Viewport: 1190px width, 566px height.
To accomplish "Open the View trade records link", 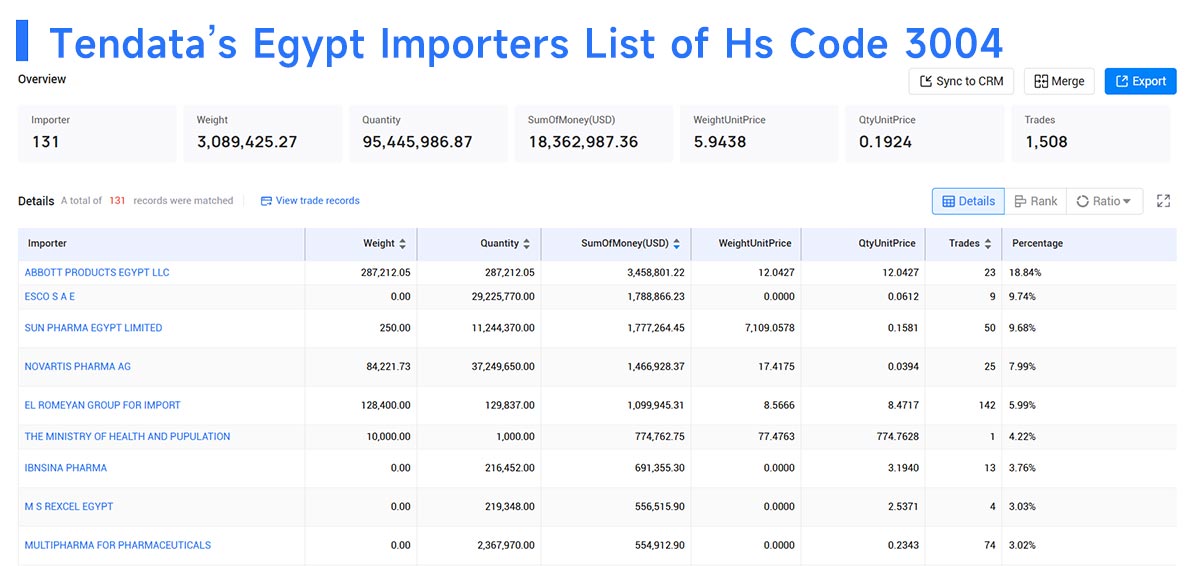I will click(x=310, y=201).
